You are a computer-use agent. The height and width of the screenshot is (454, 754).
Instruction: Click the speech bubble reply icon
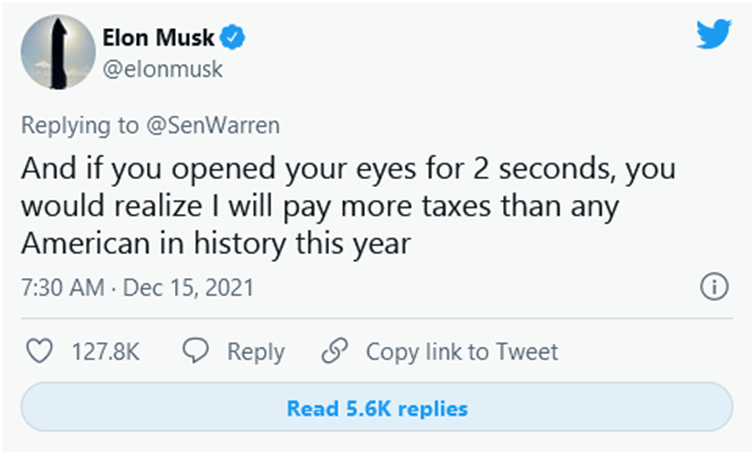pyautogui.click(x=195, y=350)
